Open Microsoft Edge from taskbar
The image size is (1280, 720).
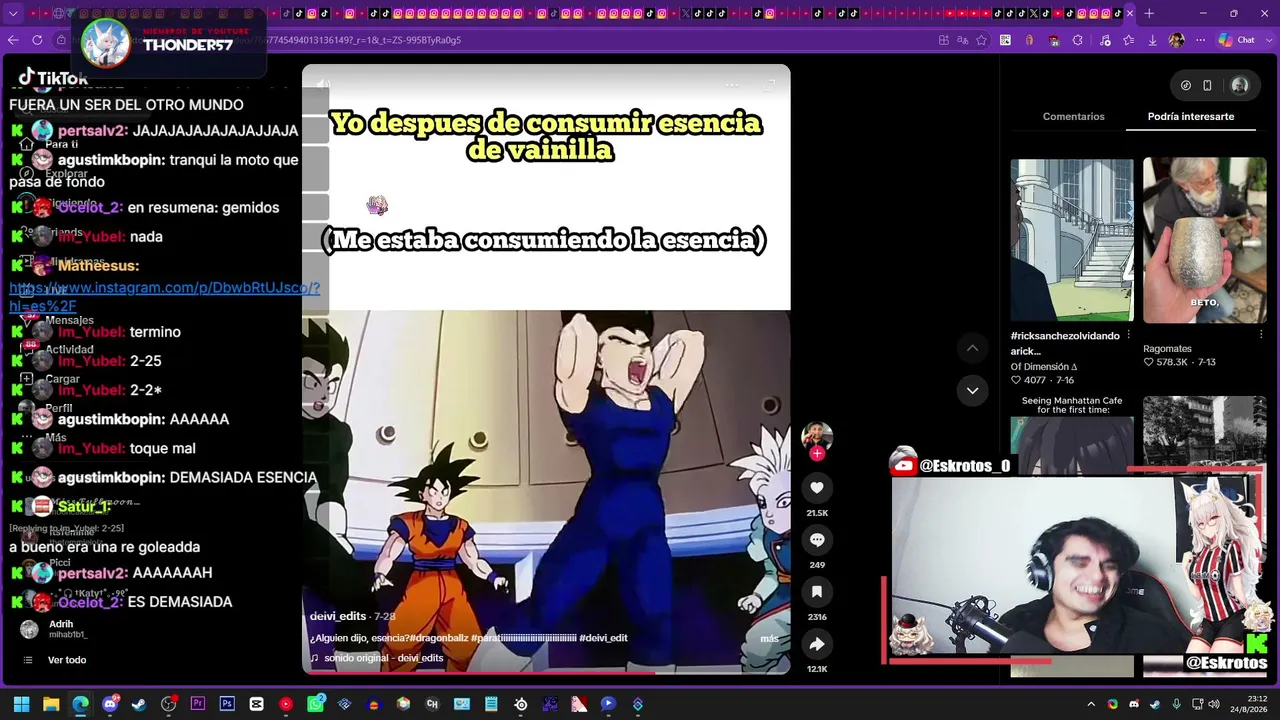click(80, 704)
